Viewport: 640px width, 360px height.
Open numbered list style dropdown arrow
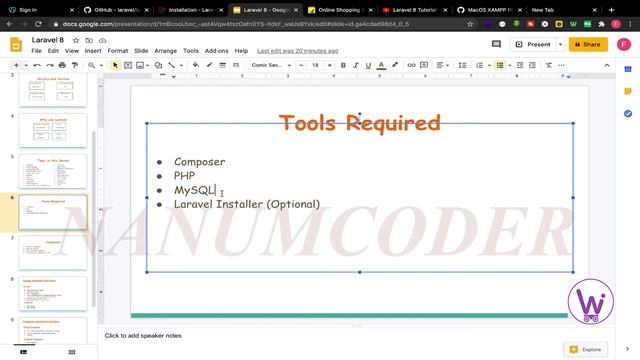(x=489, y=65)
